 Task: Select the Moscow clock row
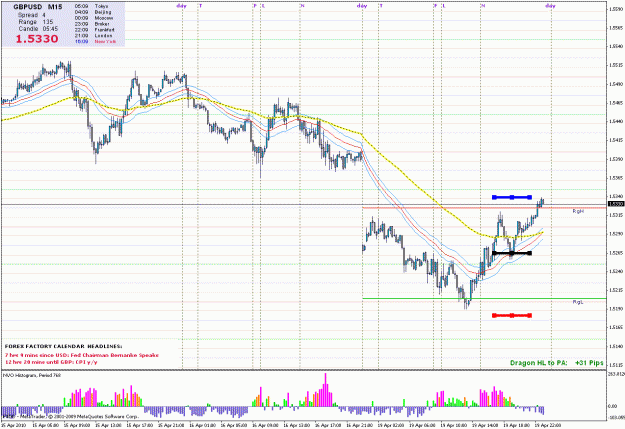coord(94,18)
